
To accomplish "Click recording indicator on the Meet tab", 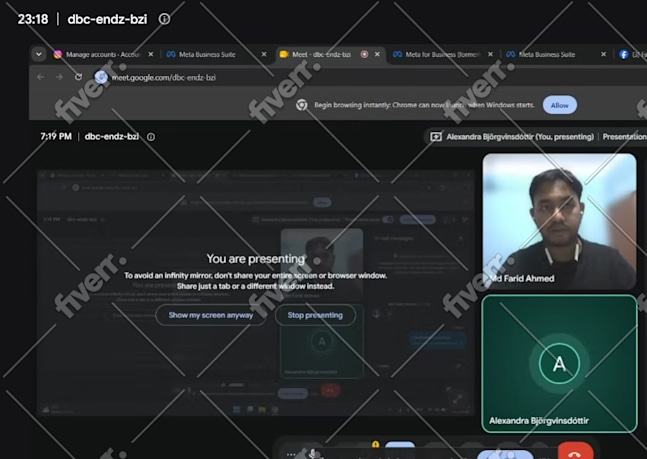I will 364,54.
